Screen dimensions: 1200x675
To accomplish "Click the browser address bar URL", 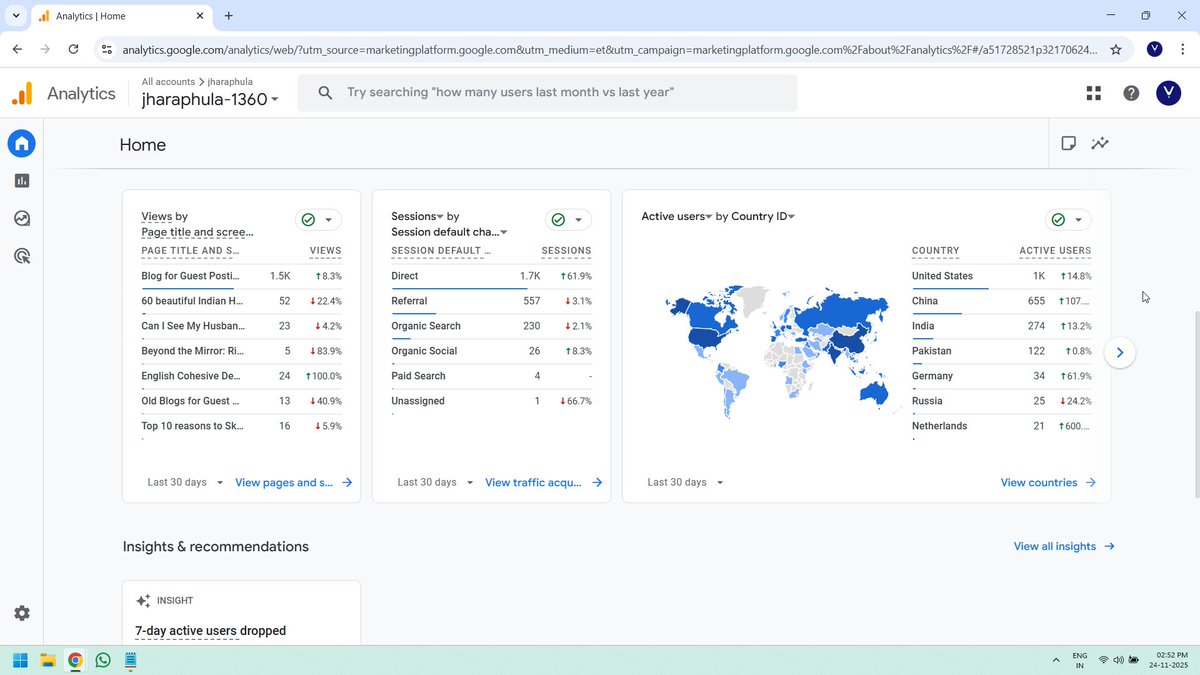I will click(608, 49).
